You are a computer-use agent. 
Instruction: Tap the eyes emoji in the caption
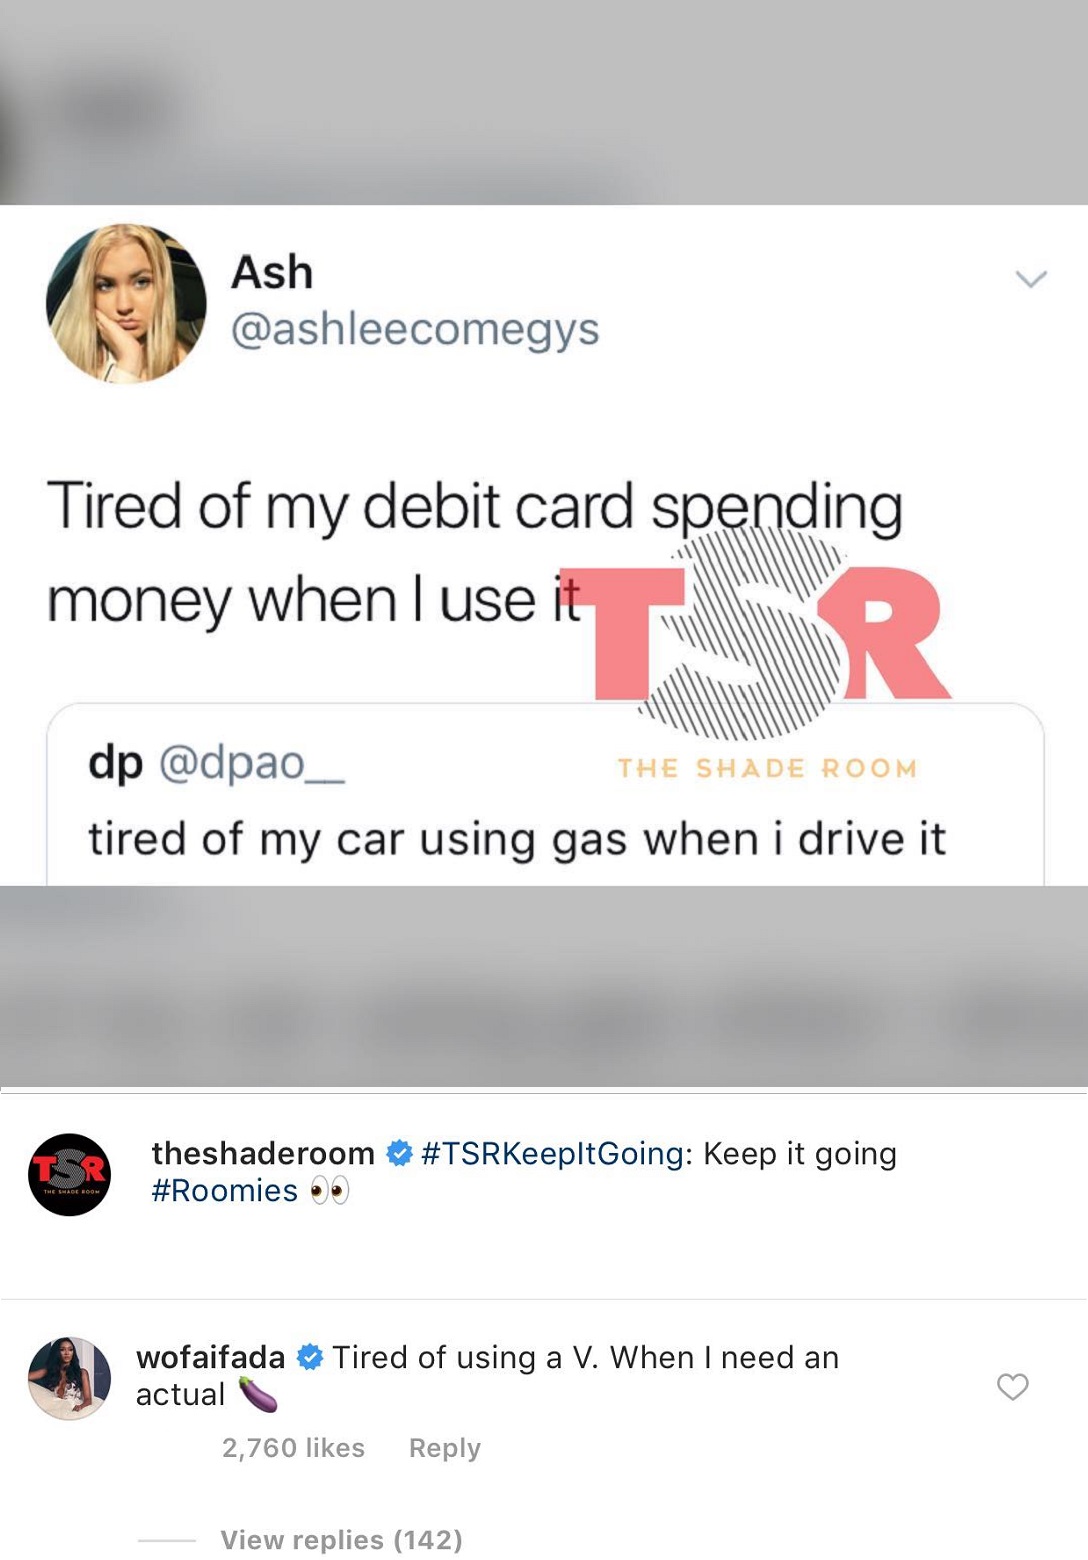[329, 1190]
